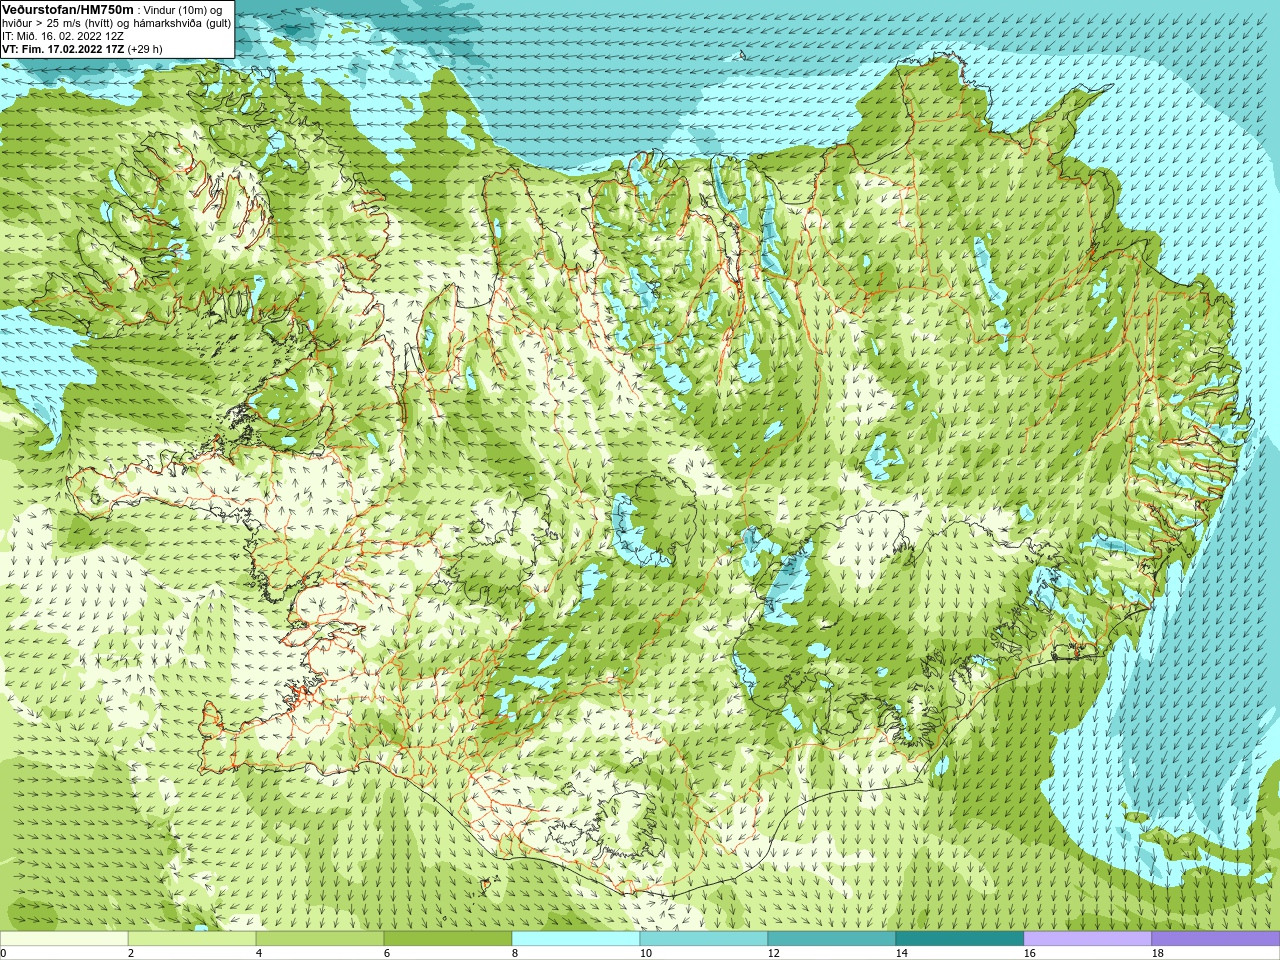Click the "VT: Fim. 17.02.2022 17Z (+29 h)" line
This screenshot has height=960, width=1280.
pyautogui.click(x=82, y=48)
